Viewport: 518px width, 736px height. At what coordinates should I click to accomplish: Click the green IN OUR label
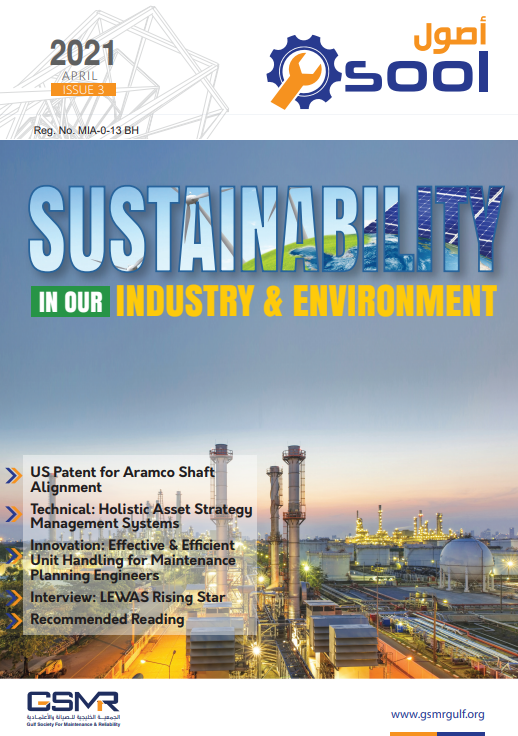(70, 301)
